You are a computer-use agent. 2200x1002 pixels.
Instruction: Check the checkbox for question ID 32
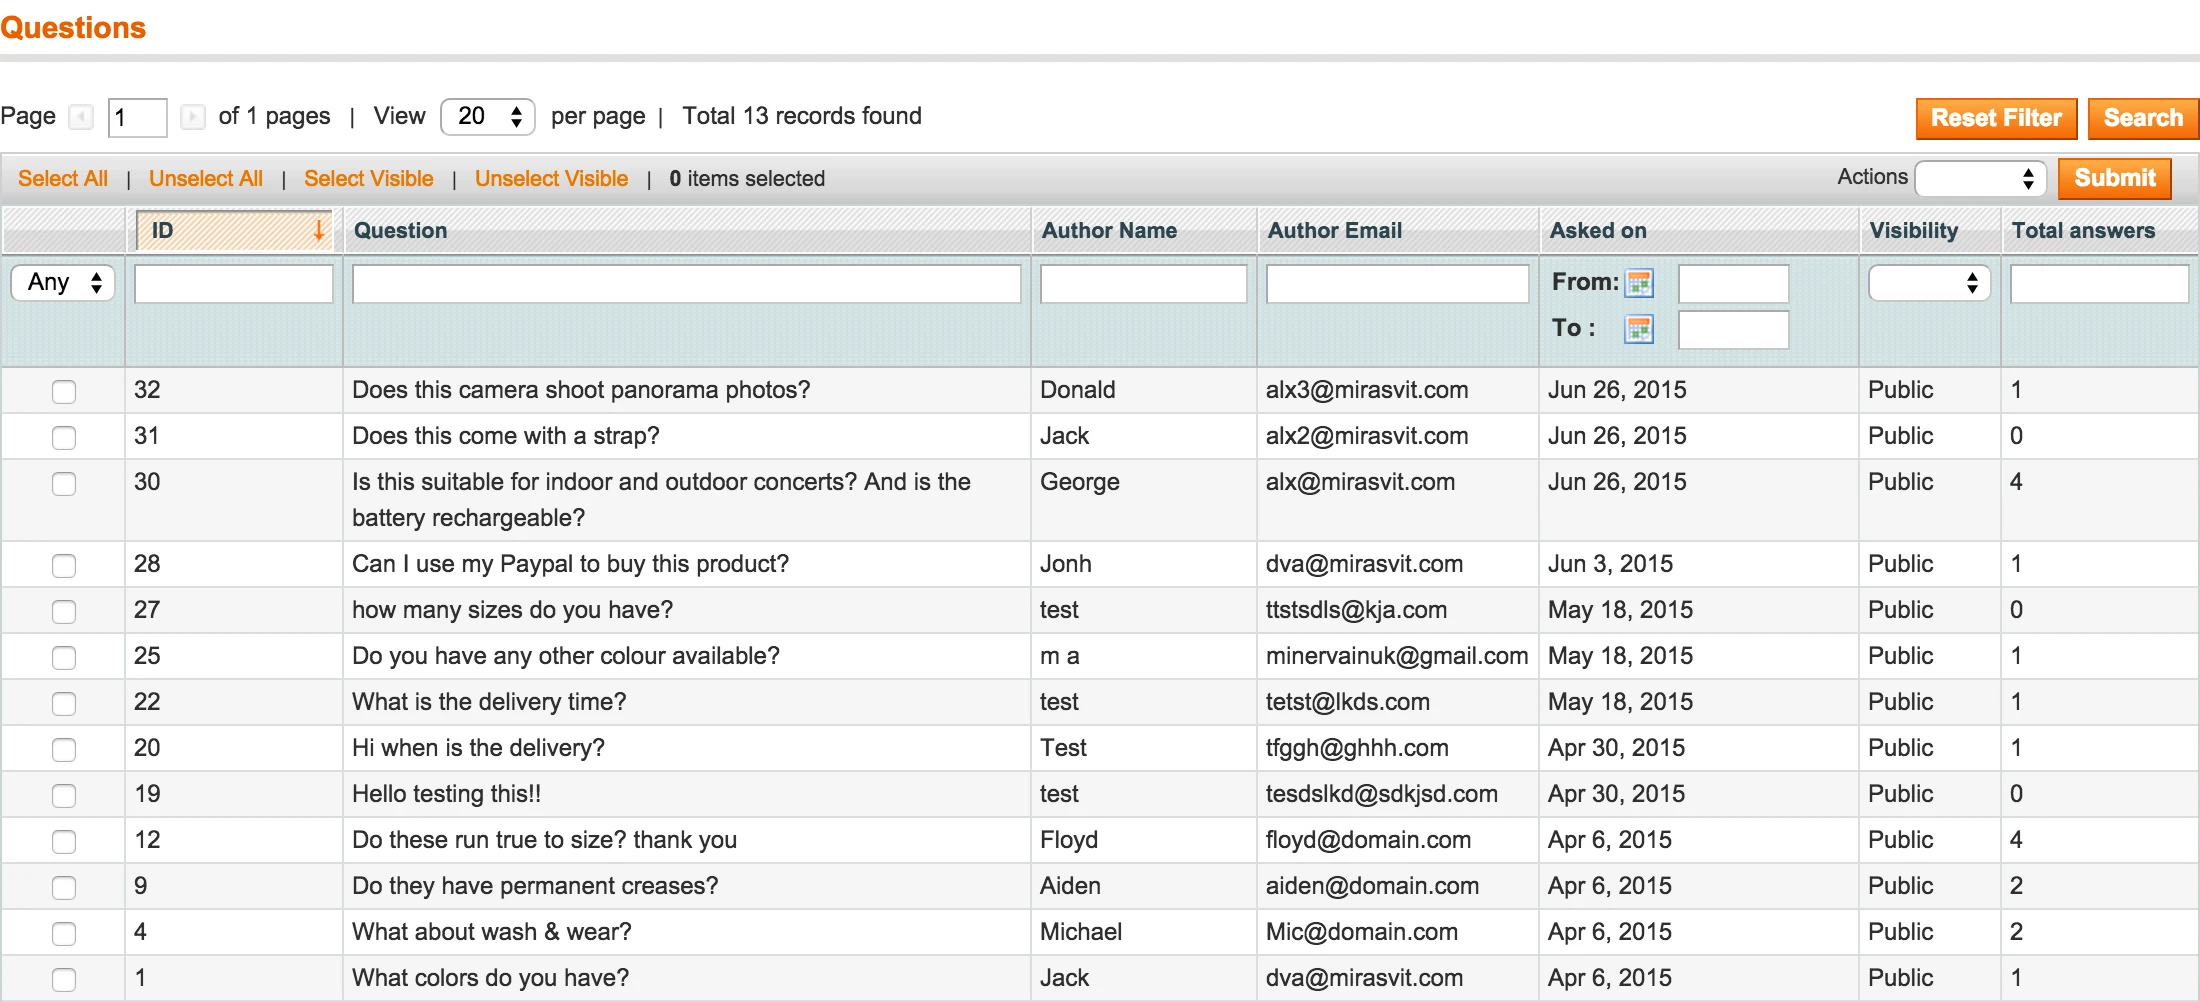tap(64, 391)
